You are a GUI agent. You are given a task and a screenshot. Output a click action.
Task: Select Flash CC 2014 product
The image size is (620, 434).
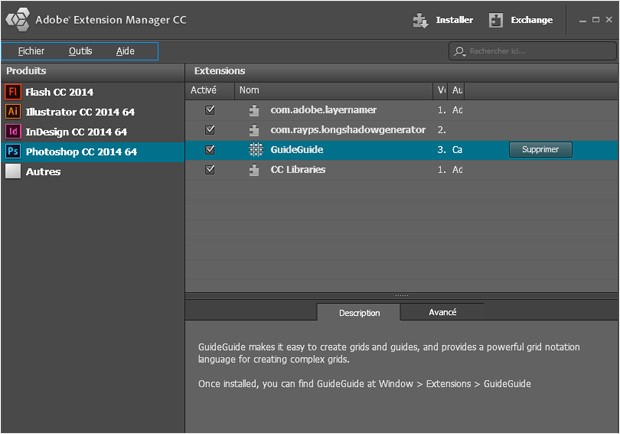point(93,92)
